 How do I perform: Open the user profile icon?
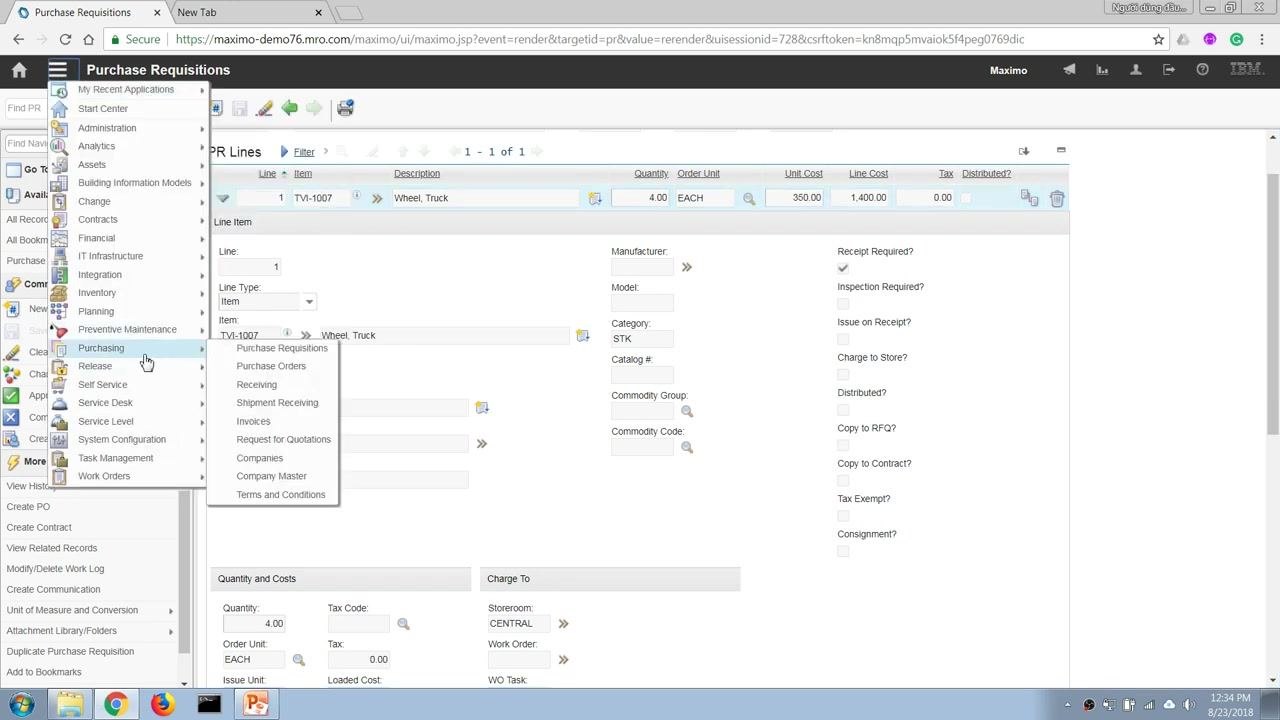[1136, 70]
